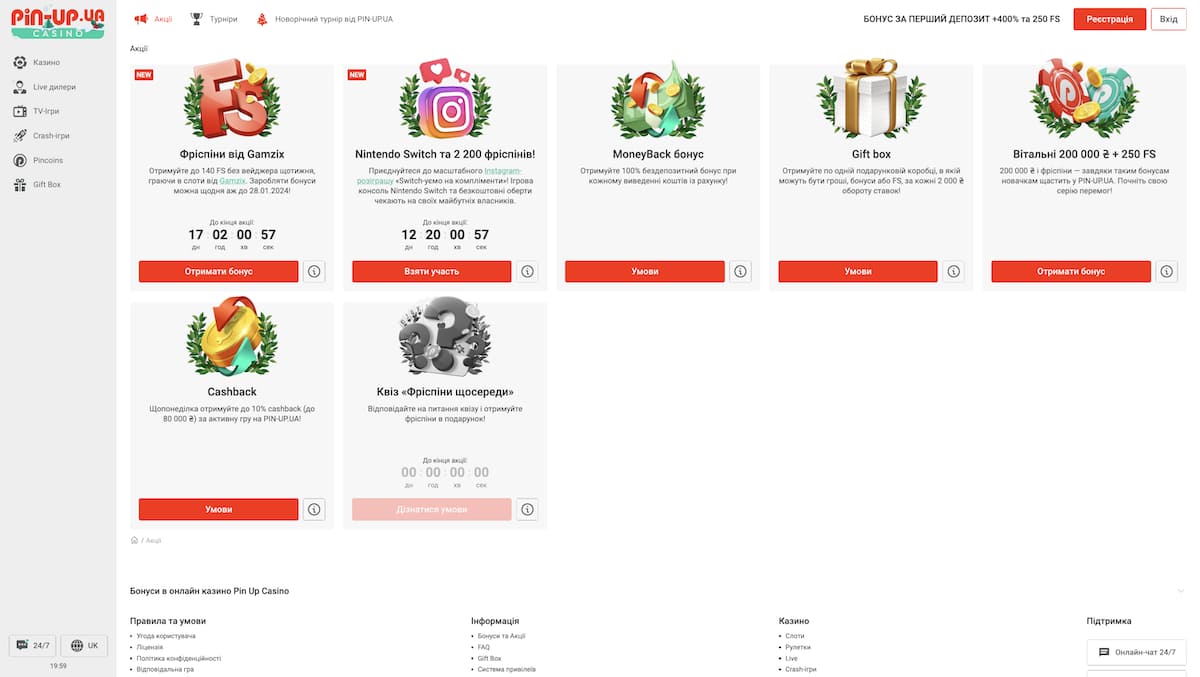
Task: Open the UK language selector
Action: point(84,646)
